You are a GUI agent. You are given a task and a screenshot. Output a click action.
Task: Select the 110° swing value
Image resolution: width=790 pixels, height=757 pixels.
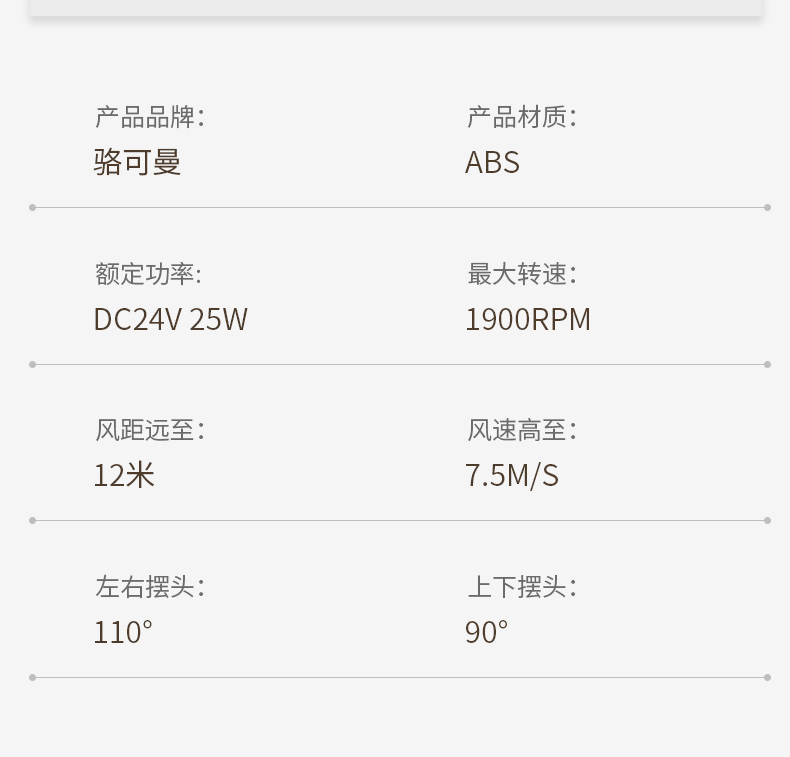click(x=123, y=632)
